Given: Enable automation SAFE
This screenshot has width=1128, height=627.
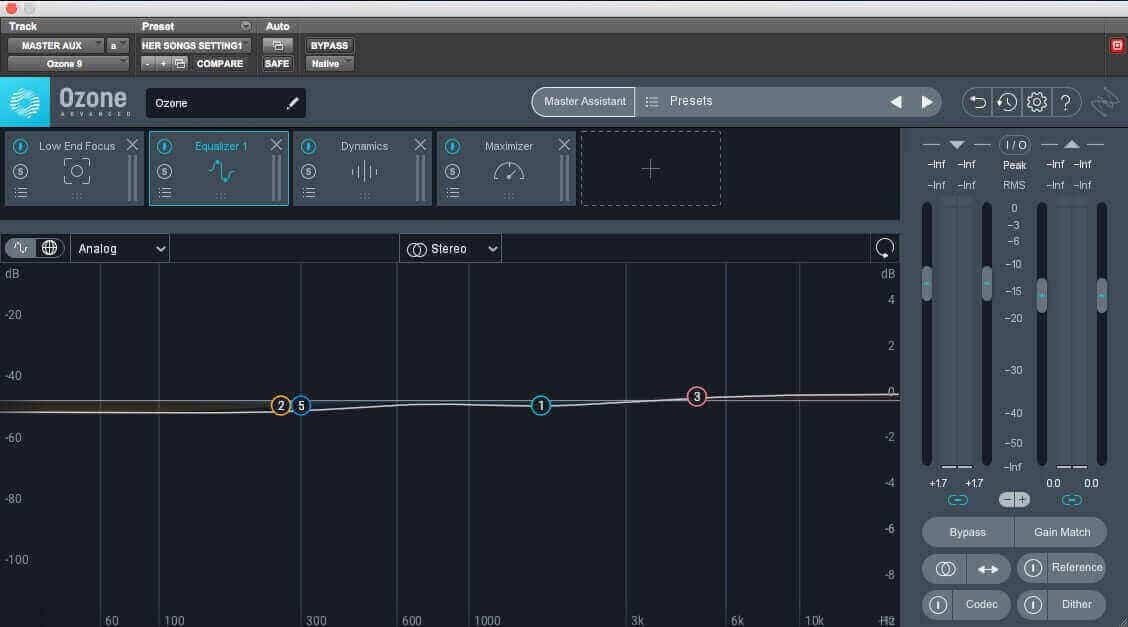Looking at the screenshot, I should tap(277, 64).
